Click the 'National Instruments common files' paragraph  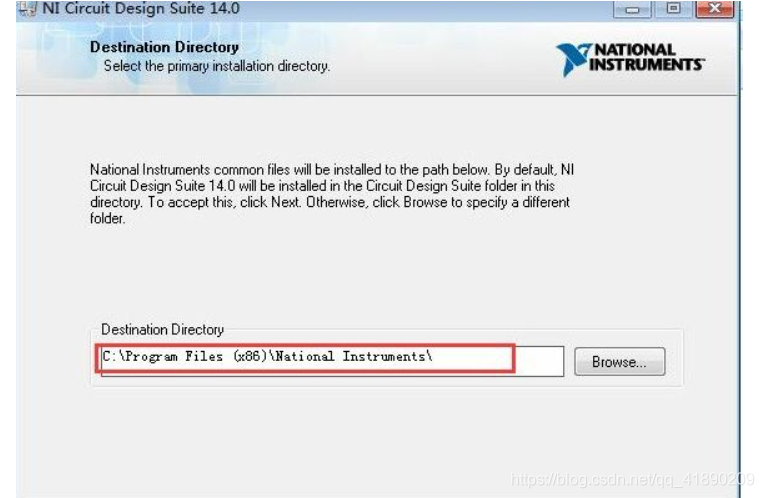332,194
